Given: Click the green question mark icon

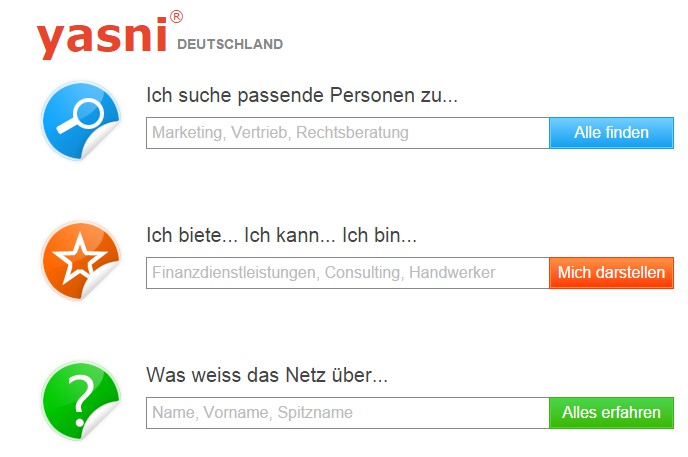Looking at the screenshot, I should click(77, 397).
